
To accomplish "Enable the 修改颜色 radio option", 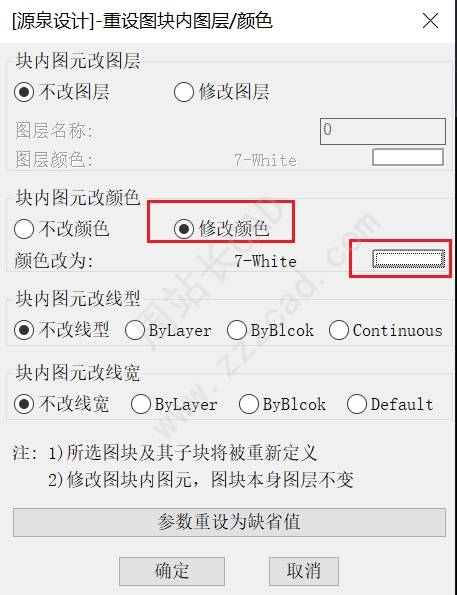I will tap(222, 229).
